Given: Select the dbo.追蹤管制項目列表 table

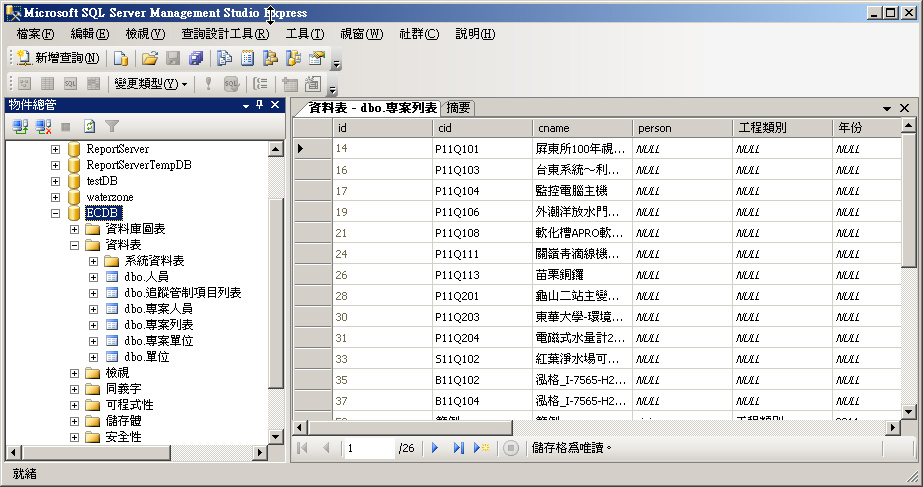Looking at the screenshot, I should [182, 293].
